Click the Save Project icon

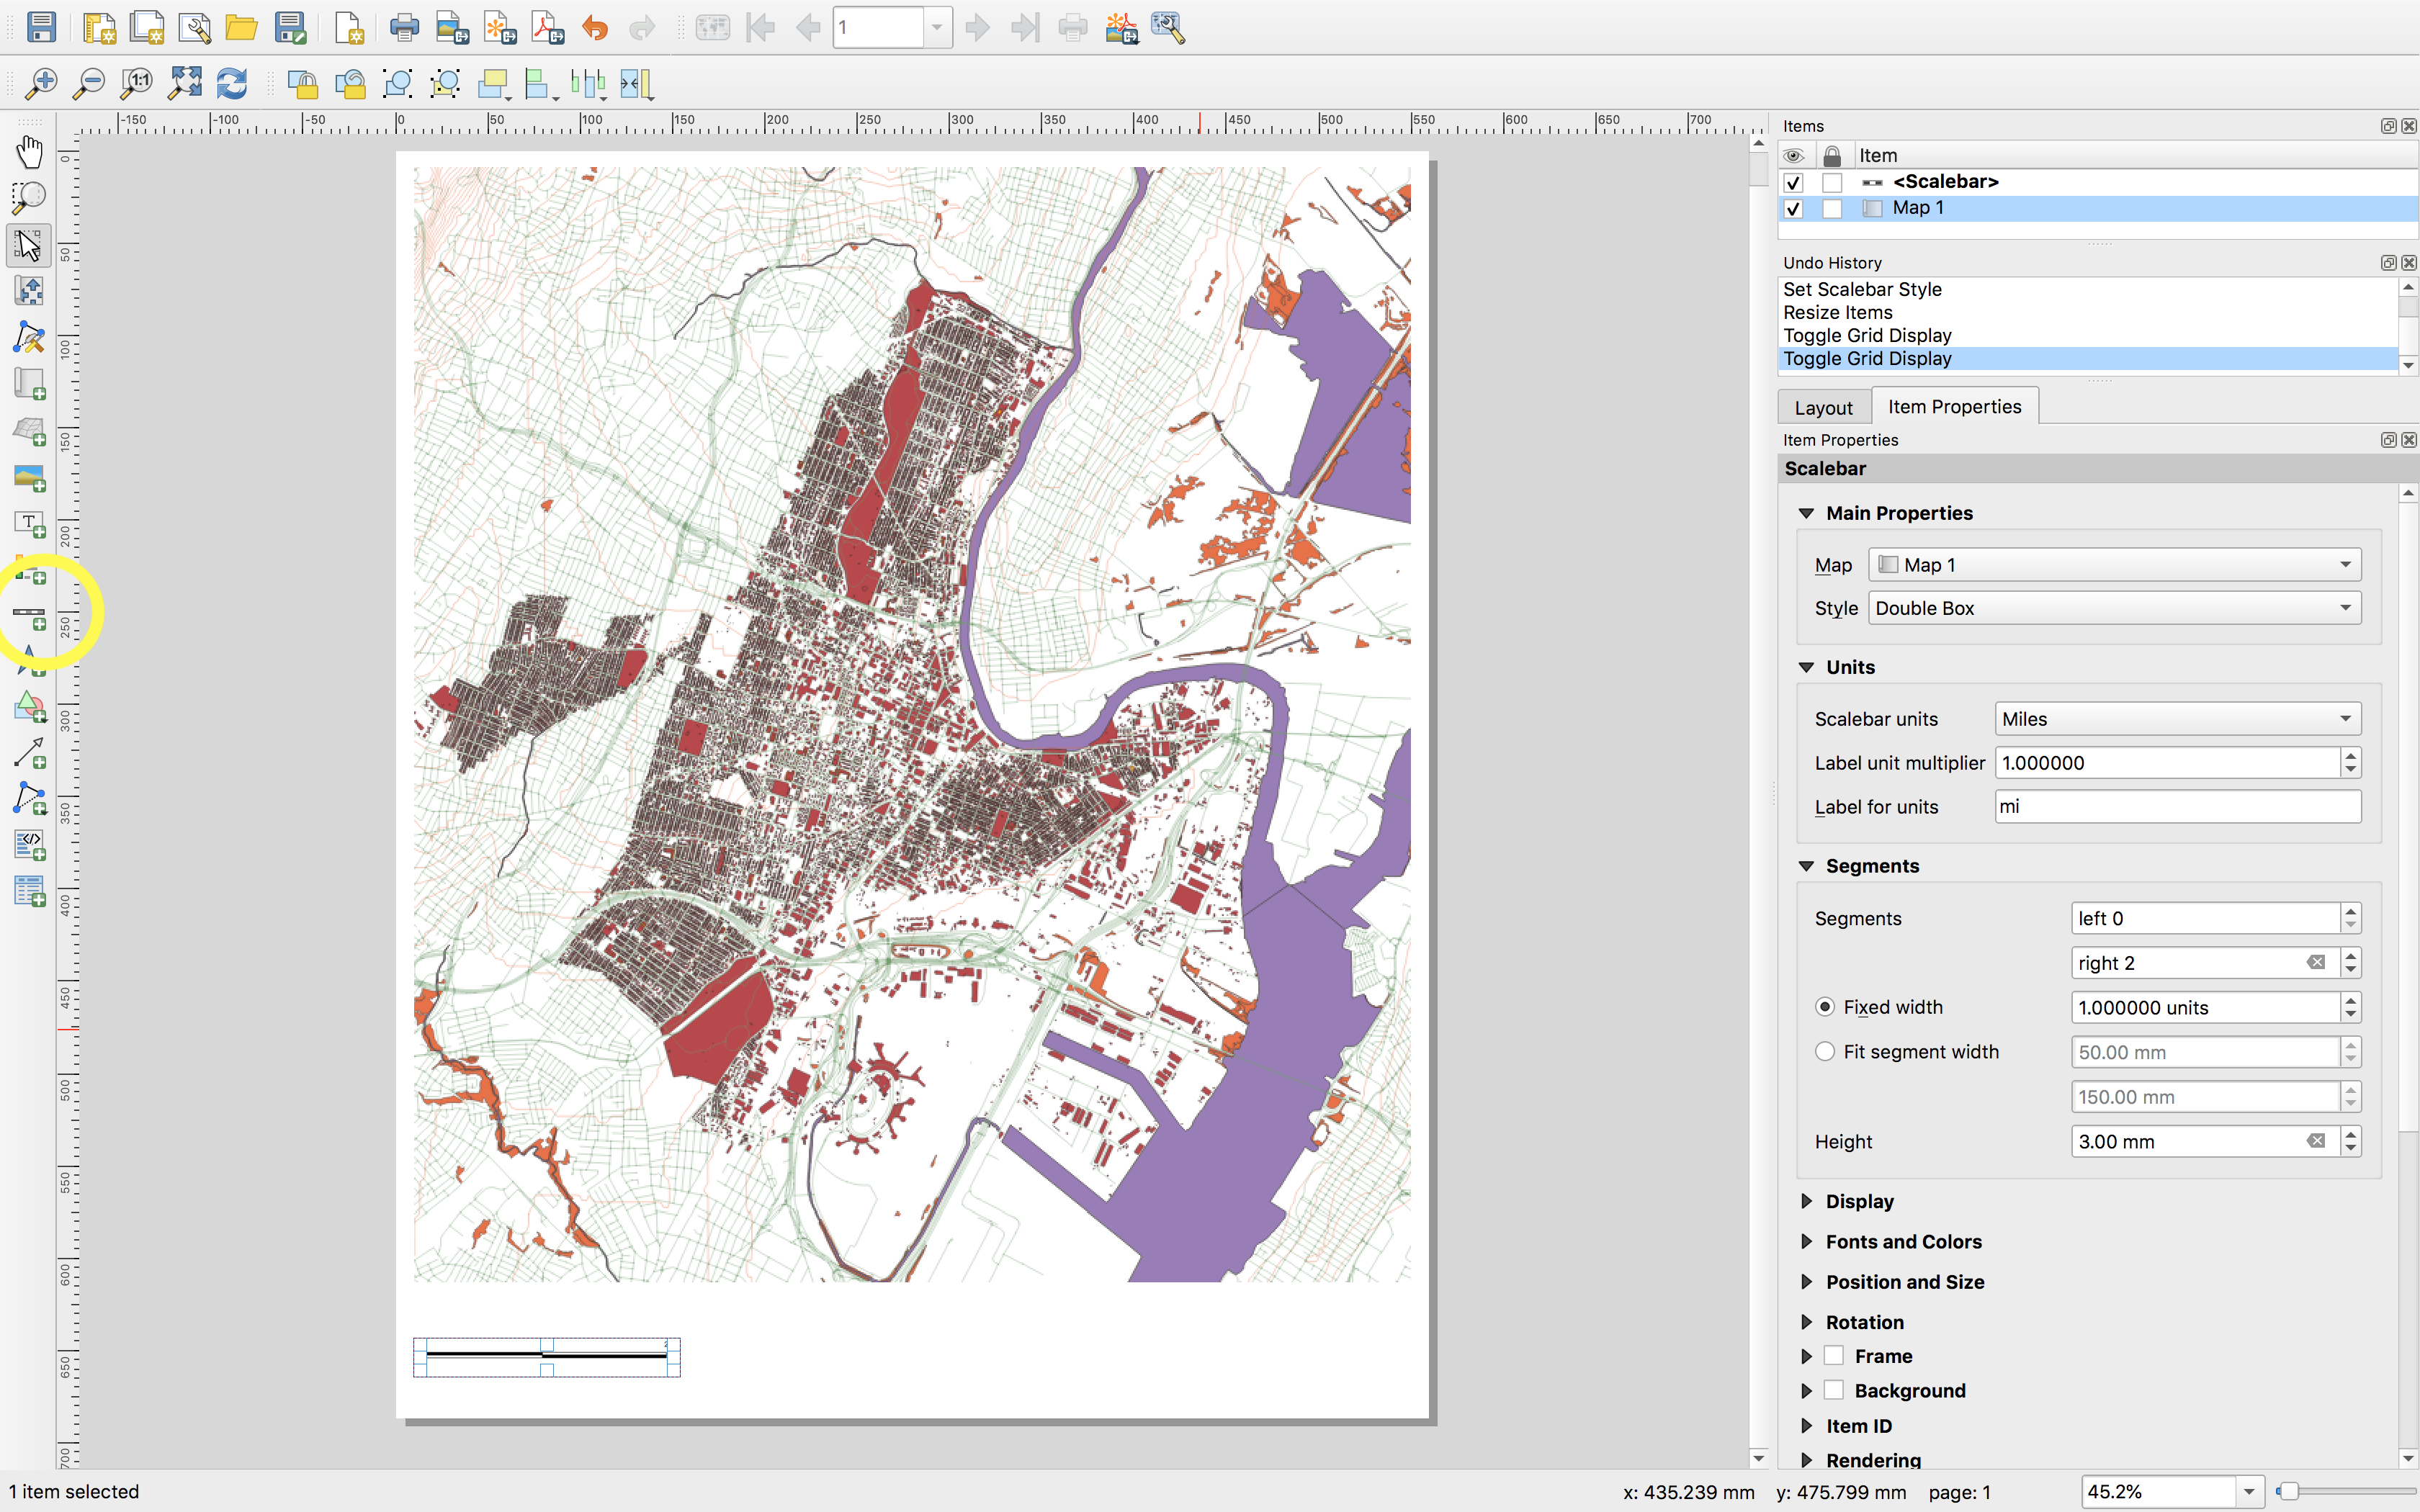[41, 27]
